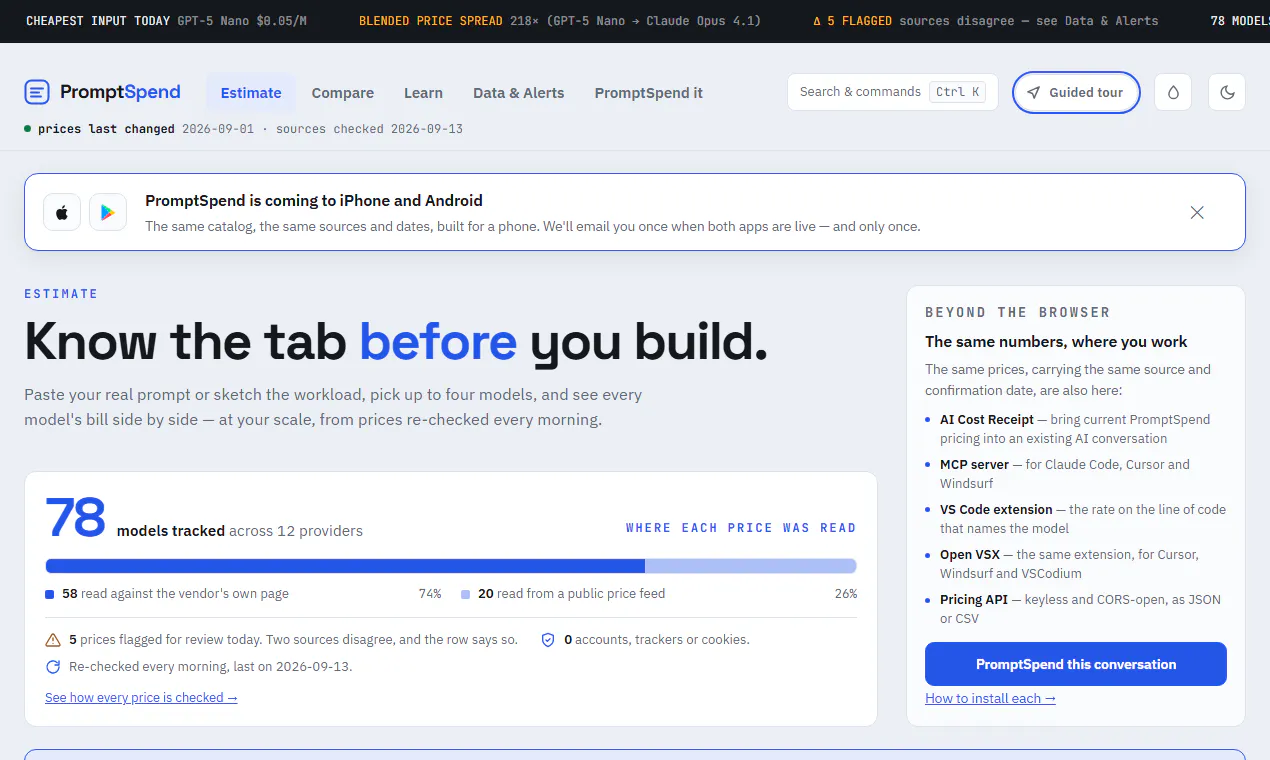The height and width of the screenshot is (760, 1270).
Task: Click the 'prices last changed 2026-09-01' status
Action: coord(146,129)
